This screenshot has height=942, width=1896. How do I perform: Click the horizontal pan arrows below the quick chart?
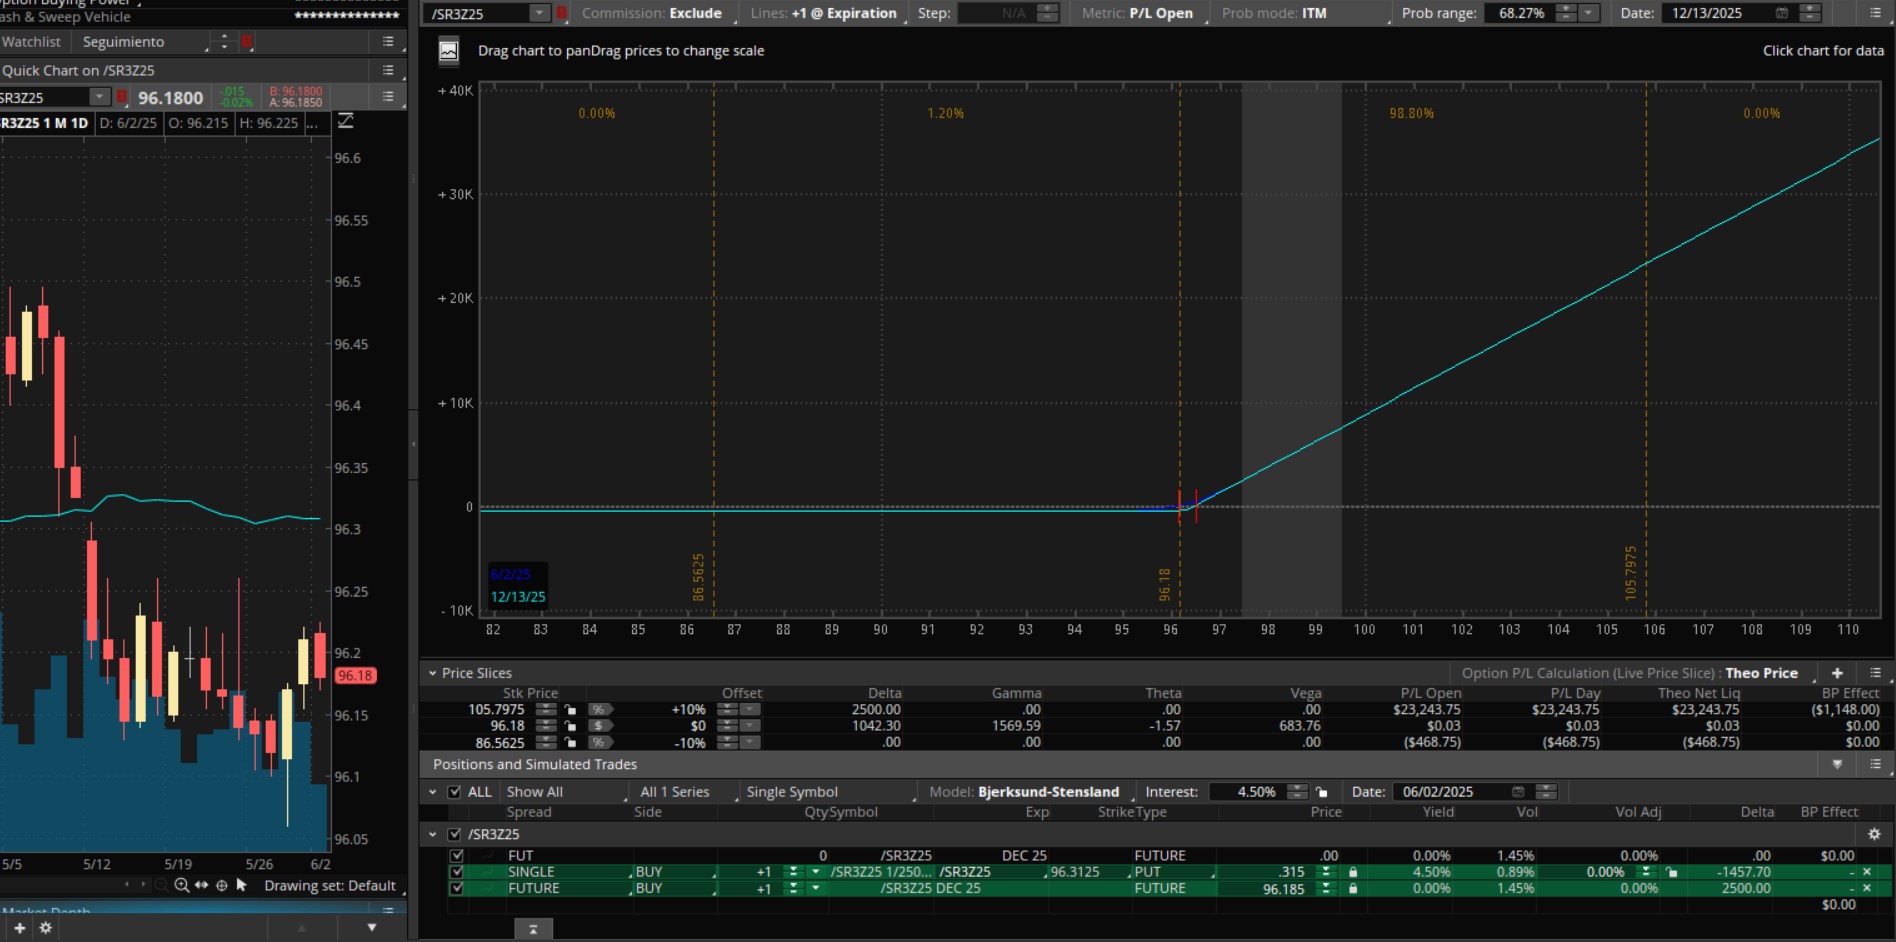[x=201, y=885]
